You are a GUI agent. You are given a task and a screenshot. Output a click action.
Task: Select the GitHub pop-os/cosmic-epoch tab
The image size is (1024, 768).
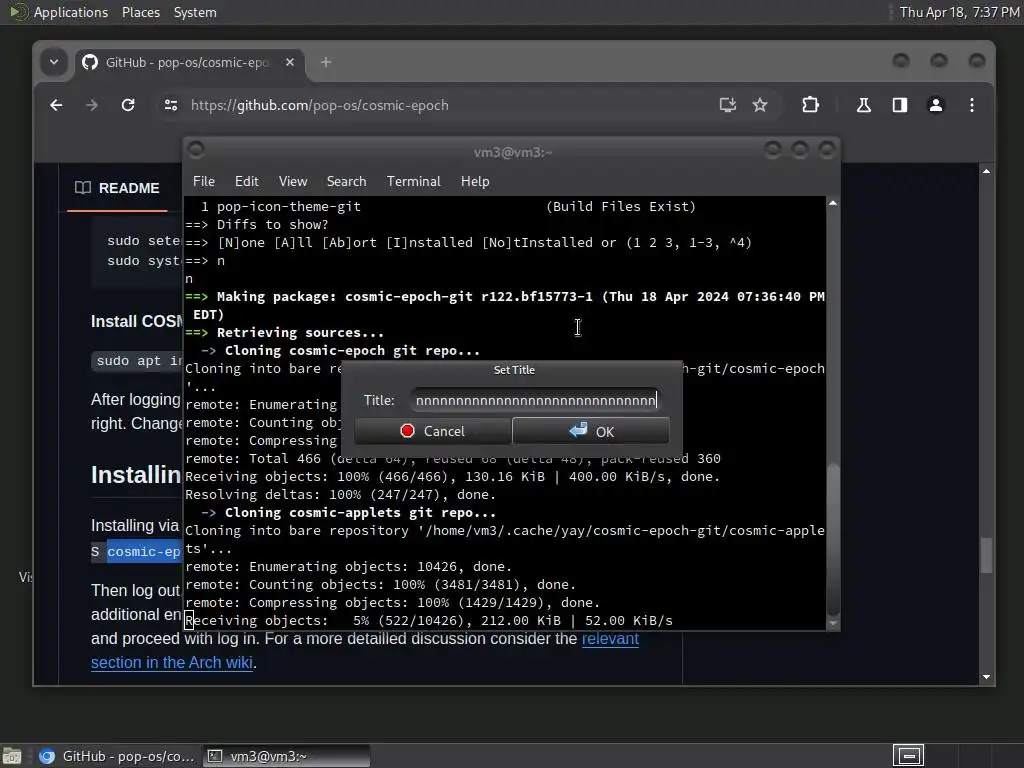click(x=189, y=62)
